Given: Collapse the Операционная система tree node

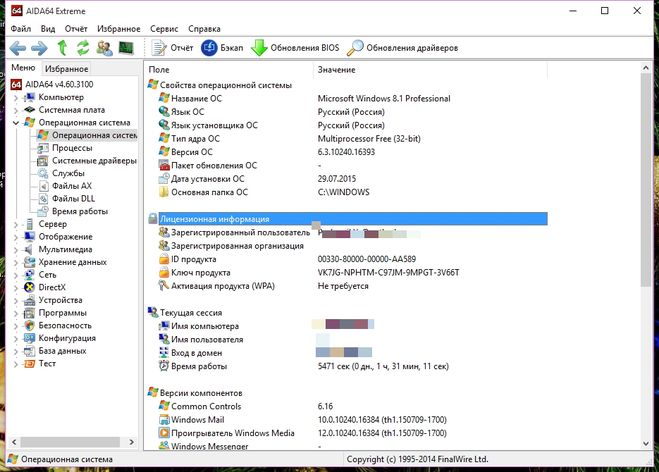Looking at the screenshot, I should 16,123.
